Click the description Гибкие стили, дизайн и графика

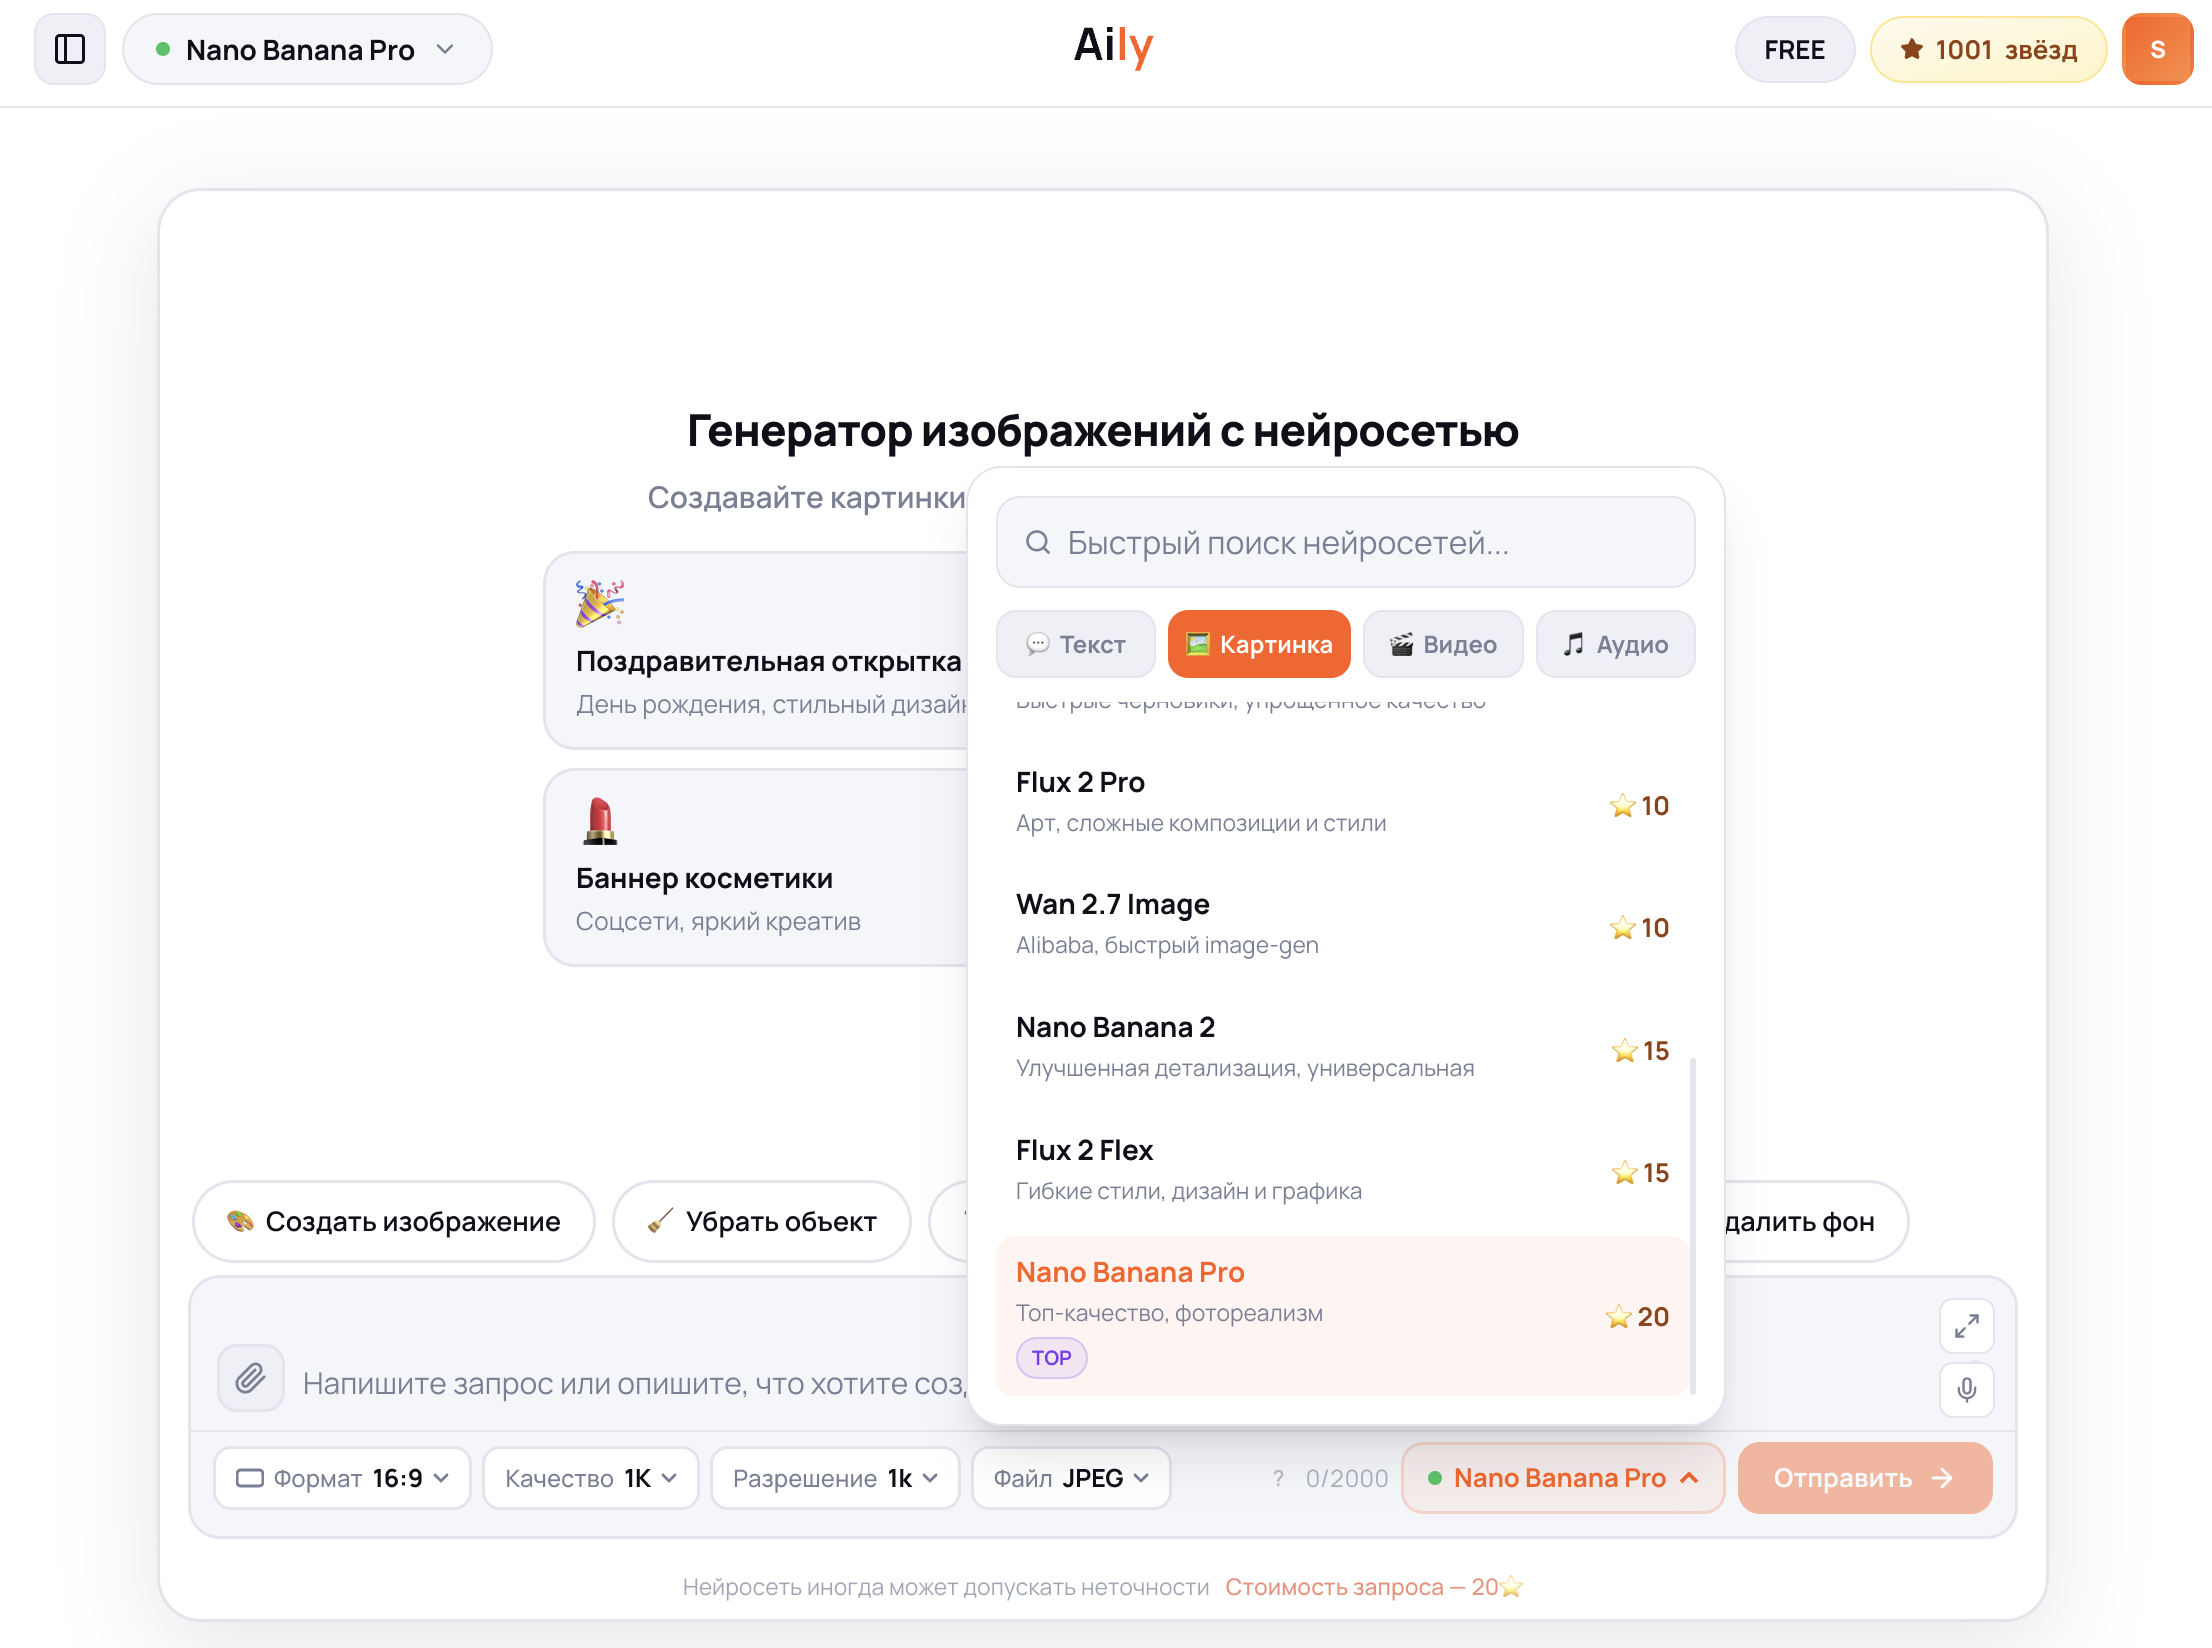point(1189,1191)
